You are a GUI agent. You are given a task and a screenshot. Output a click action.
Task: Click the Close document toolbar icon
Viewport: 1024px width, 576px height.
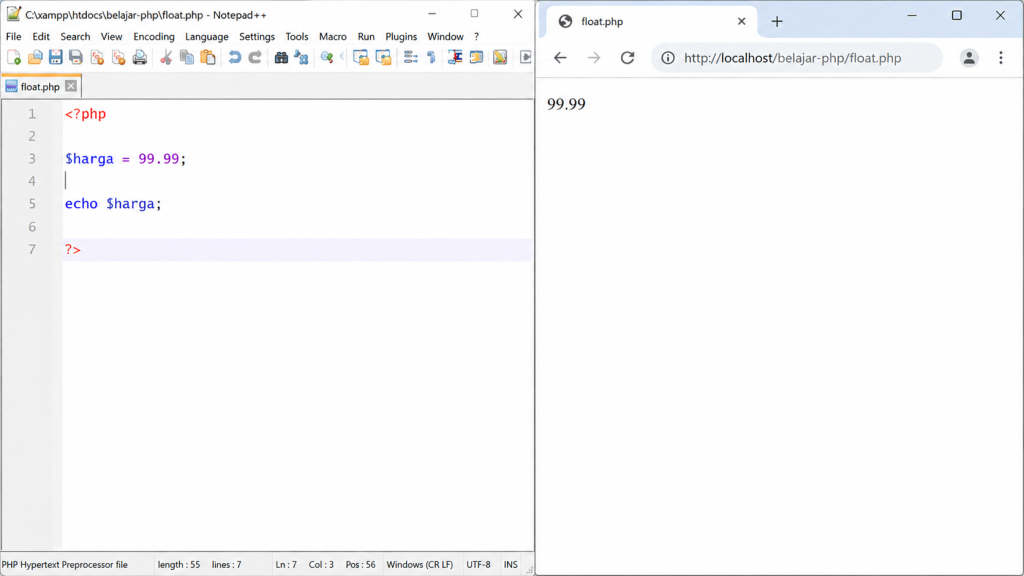tap(97, 57)
